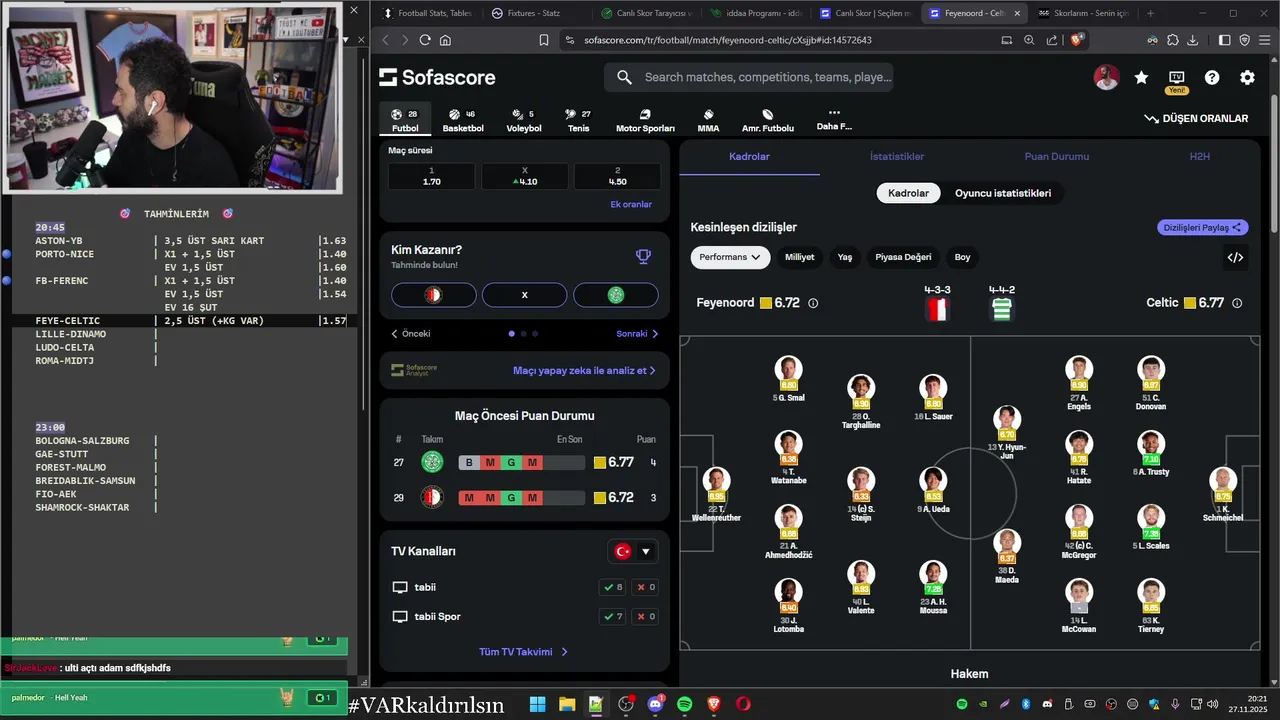Image resolution: width=1280 pixels, height=720 pixels.
Task: Open Windows Start menu
Action: (x=537, y=704)
